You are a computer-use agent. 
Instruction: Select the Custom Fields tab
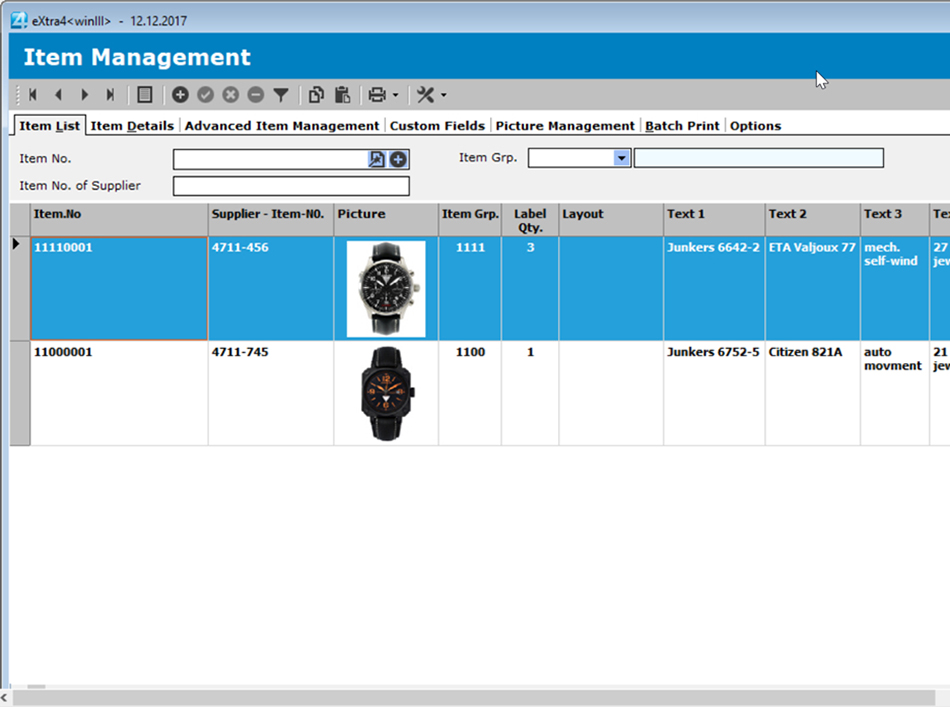tap(437, 125)
